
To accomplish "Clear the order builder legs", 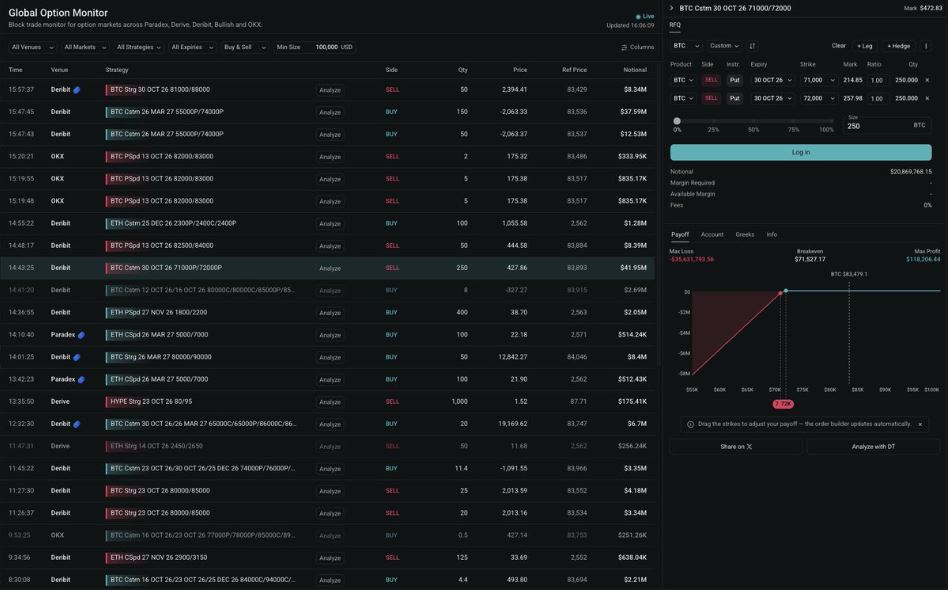I will click(838, 46).
